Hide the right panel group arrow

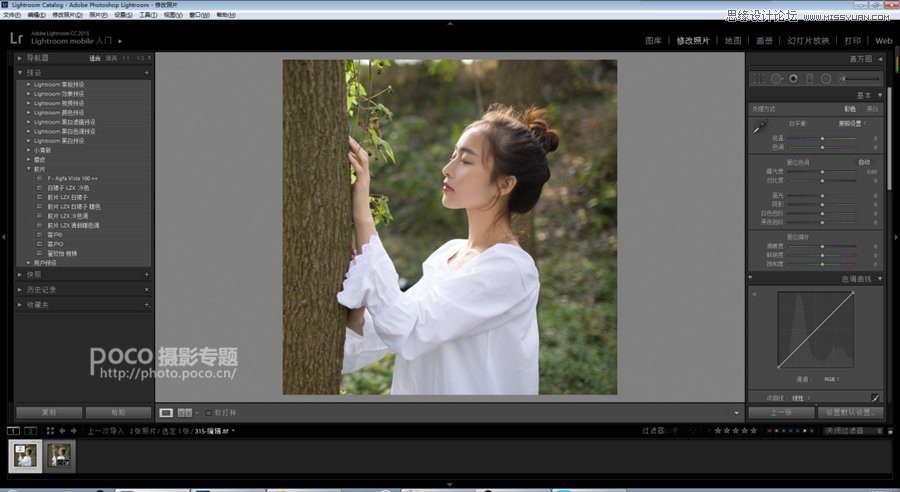(x=896, y=237)
